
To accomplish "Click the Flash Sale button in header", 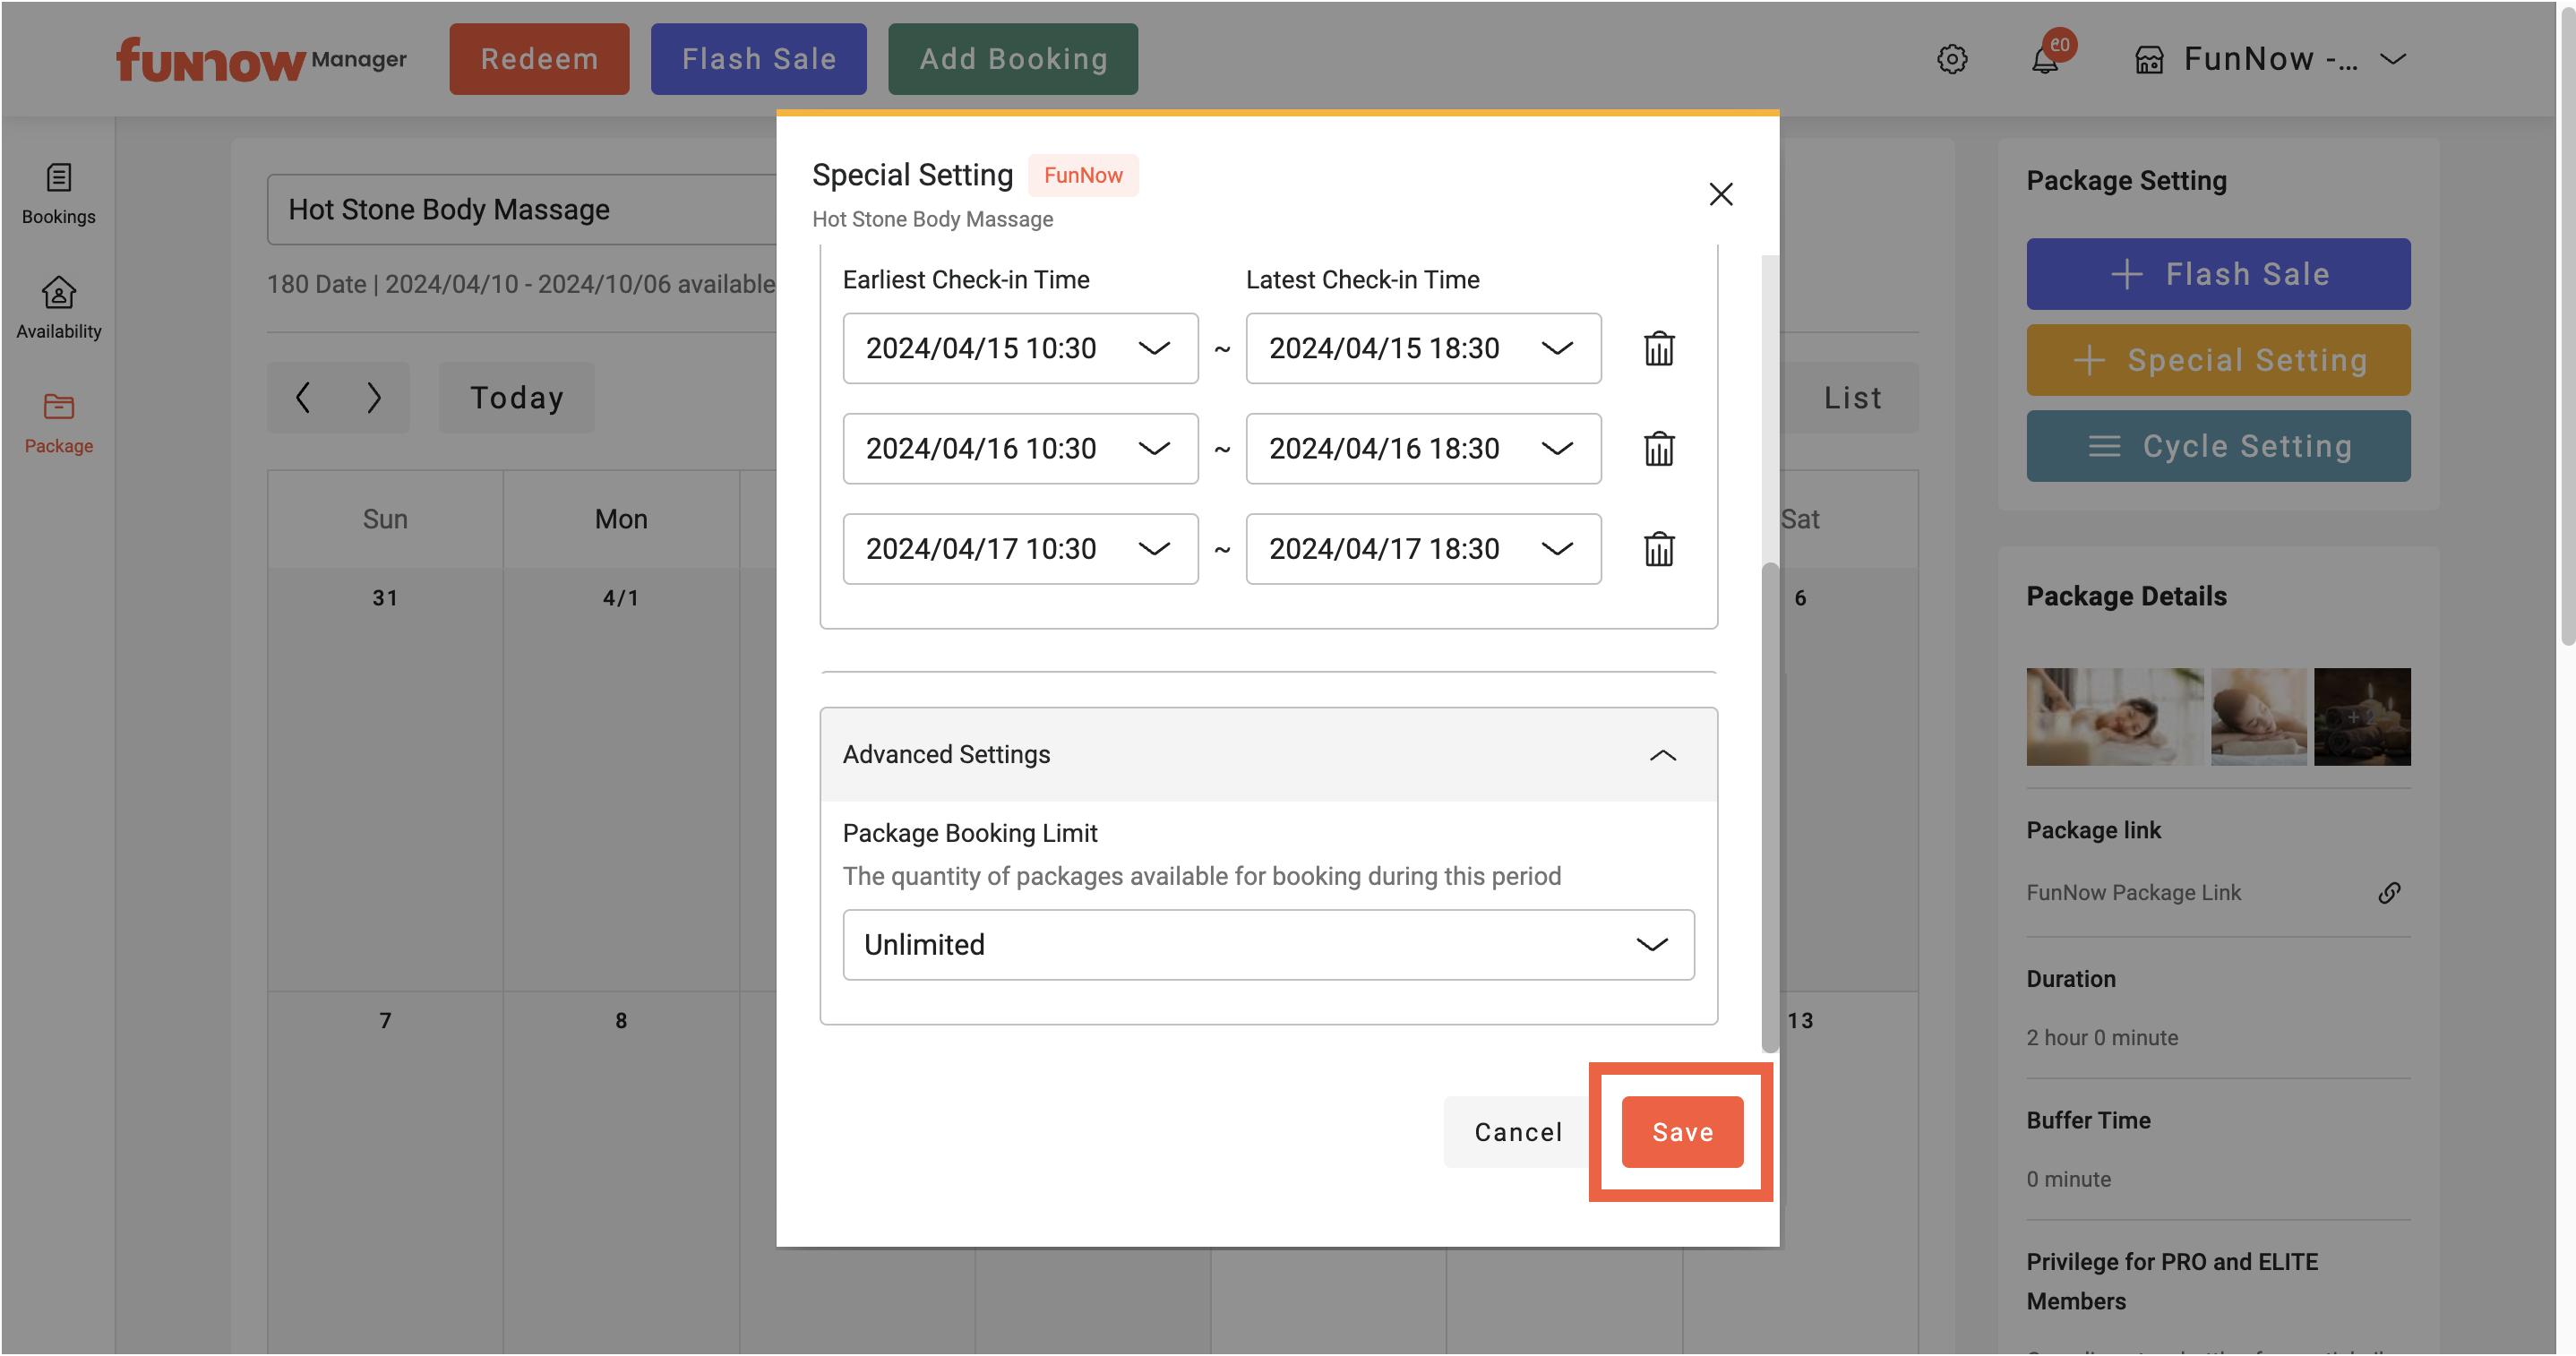I will [x=758, y=59].
